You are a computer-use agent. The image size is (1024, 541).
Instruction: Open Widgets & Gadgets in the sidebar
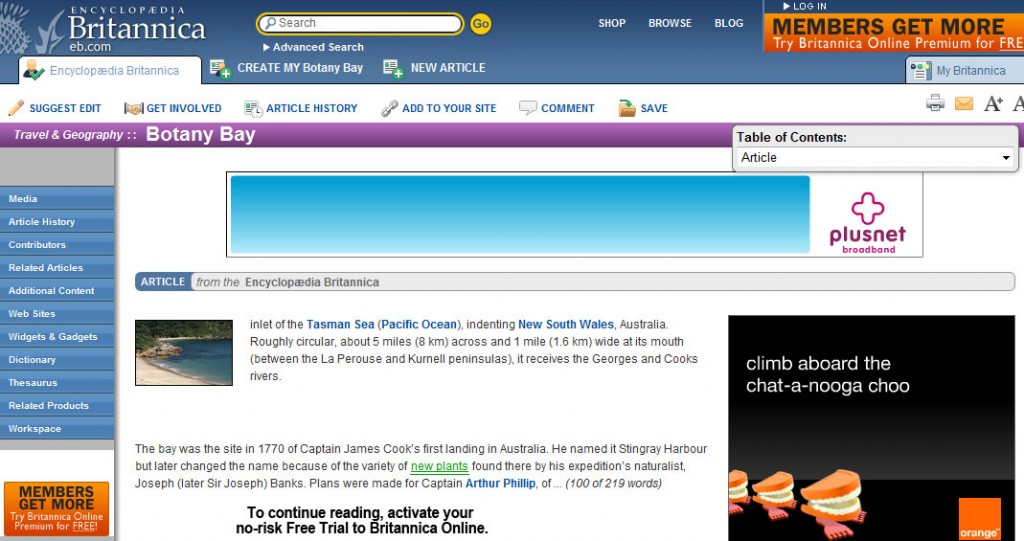[x=57, y=336]
